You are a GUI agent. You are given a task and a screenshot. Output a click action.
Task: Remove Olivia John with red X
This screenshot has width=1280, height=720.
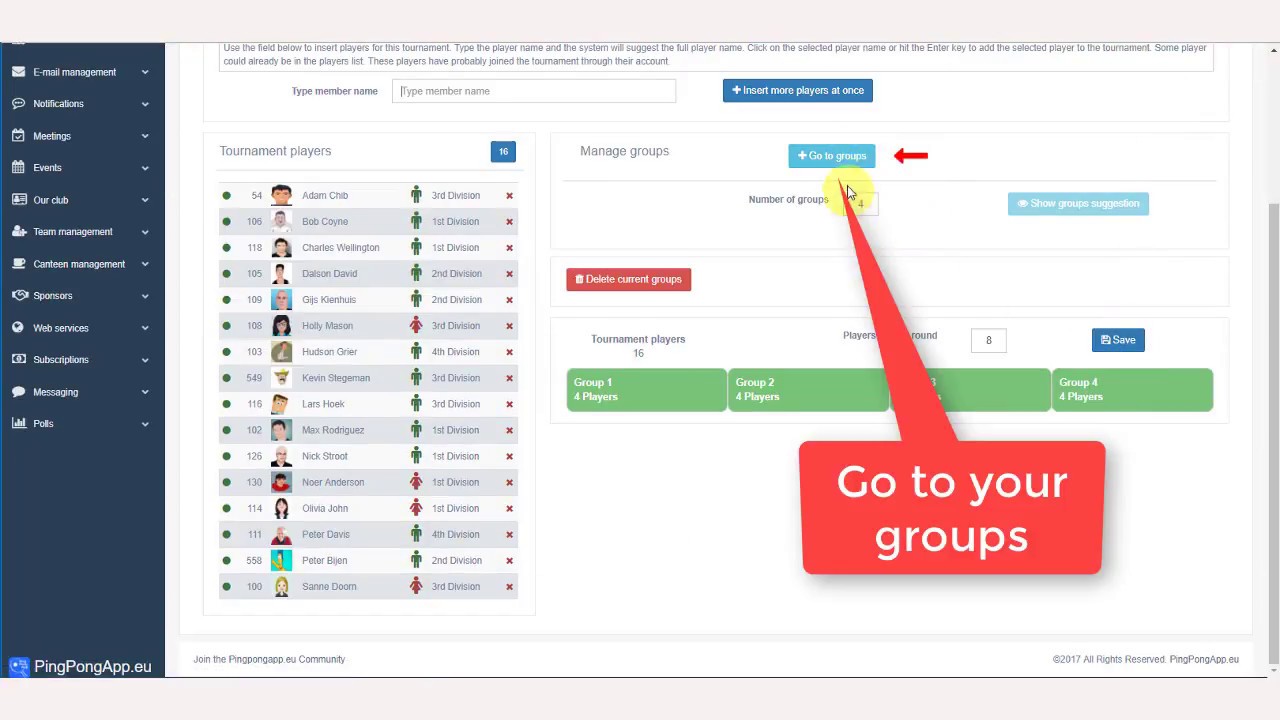[x=509, y=508]
